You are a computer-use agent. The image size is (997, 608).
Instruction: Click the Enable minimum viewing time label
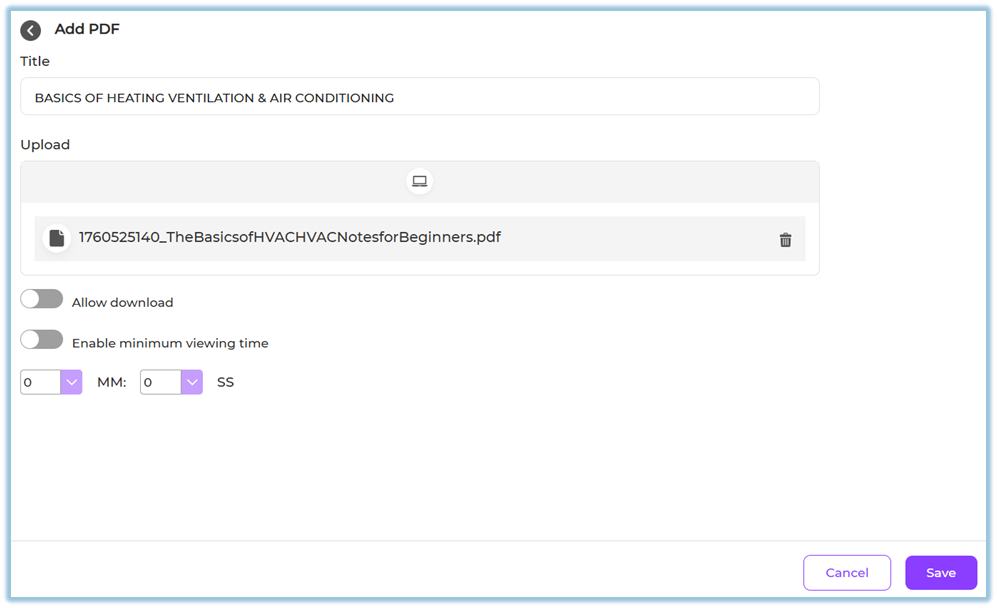click(170, 343)
